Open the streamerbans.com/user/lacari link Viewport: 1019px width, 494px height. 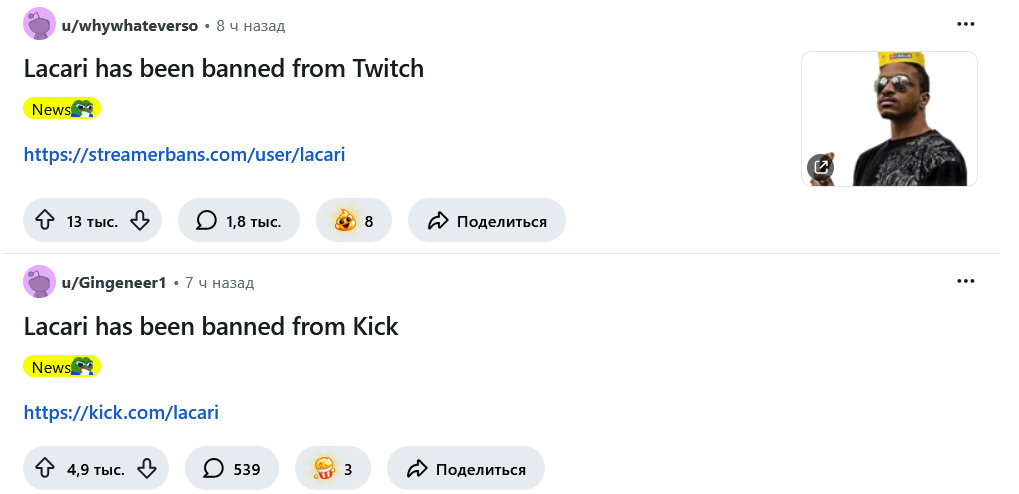[x=184, y=155]
